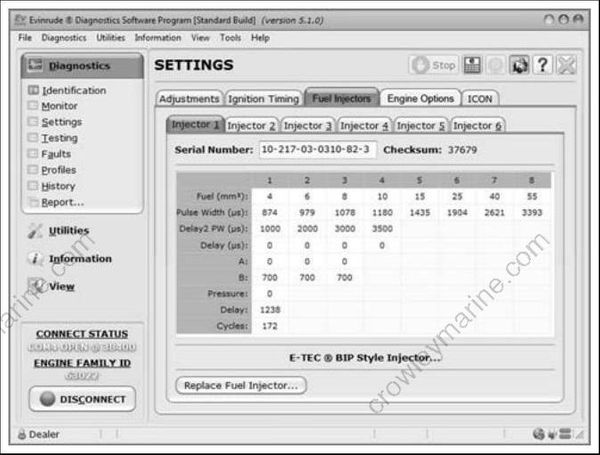
Task: Click the Replace Fuel Injector button
Action: (241, 385)
